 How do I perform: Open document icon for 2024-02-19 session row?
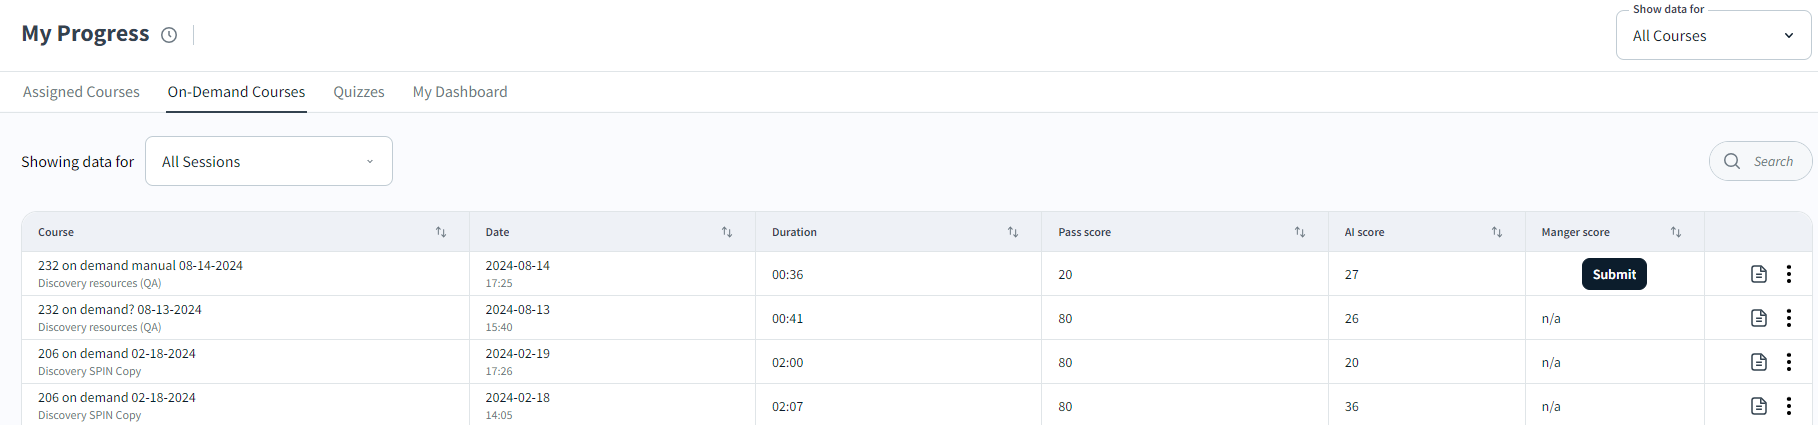pyautogui.click(x=1758, y=362)
